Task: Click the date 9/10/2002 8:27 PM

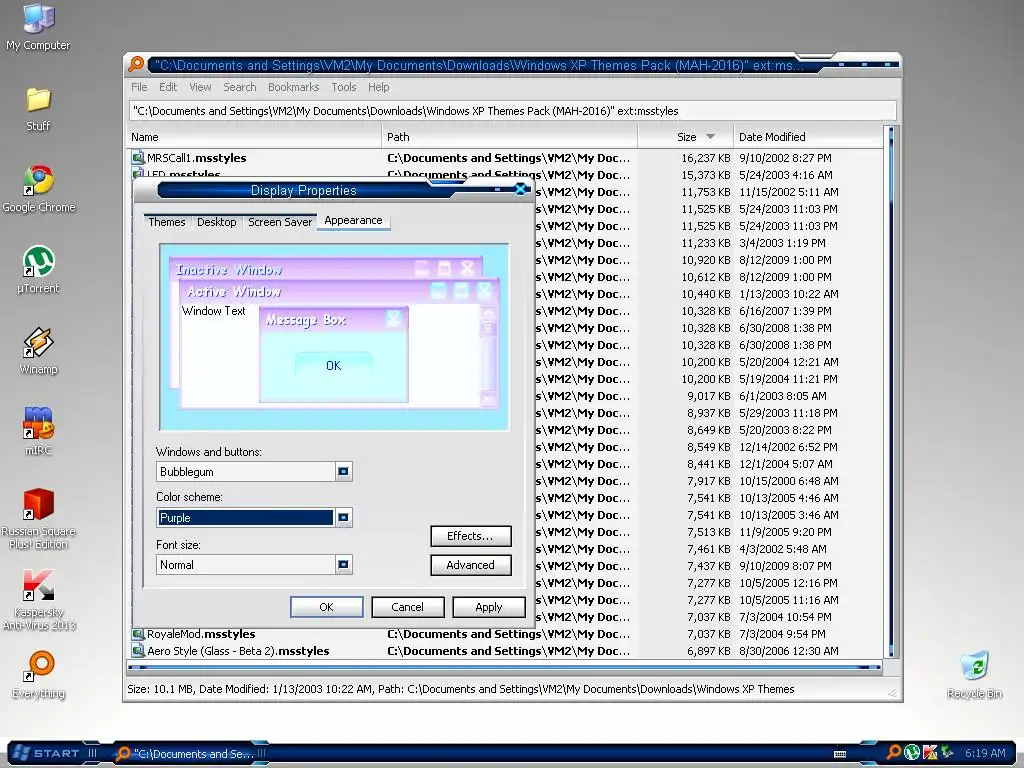Action: [x=785, y=157]
